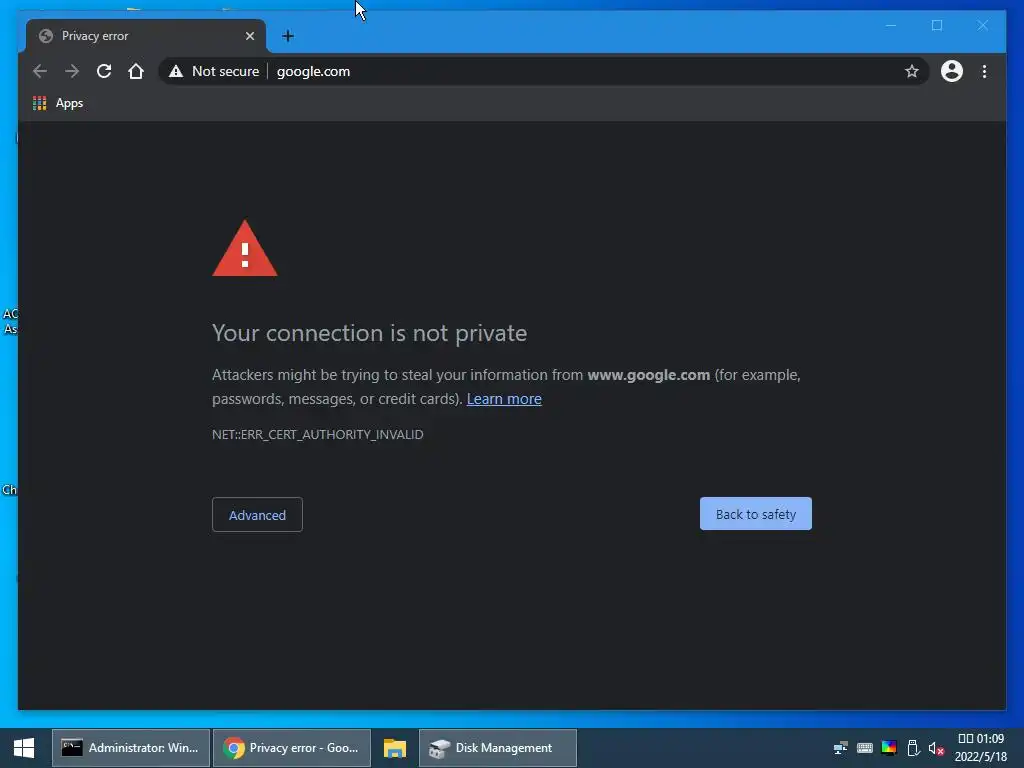The width and height of the screenshot is (1024, 768).
Task: Open the Windows Start menu
Action: pos(24,748)
